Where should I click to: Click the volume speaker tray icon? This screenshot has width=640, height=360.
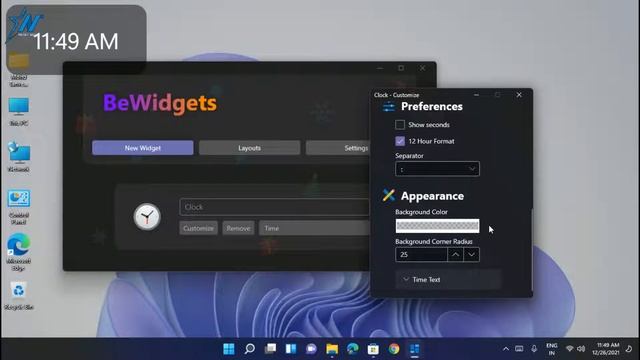(x=581, y=349)
